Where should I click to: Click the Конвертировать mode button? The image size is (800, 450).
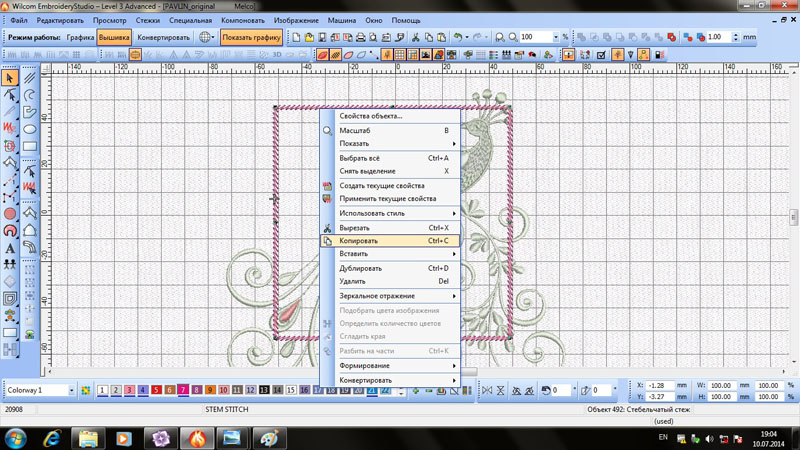[163, 38]
